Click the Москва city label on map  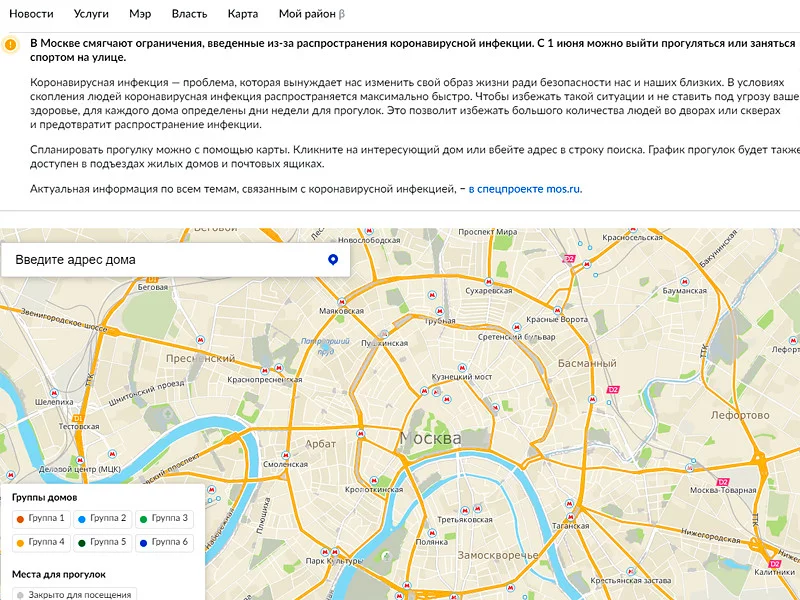coord(430,438)
